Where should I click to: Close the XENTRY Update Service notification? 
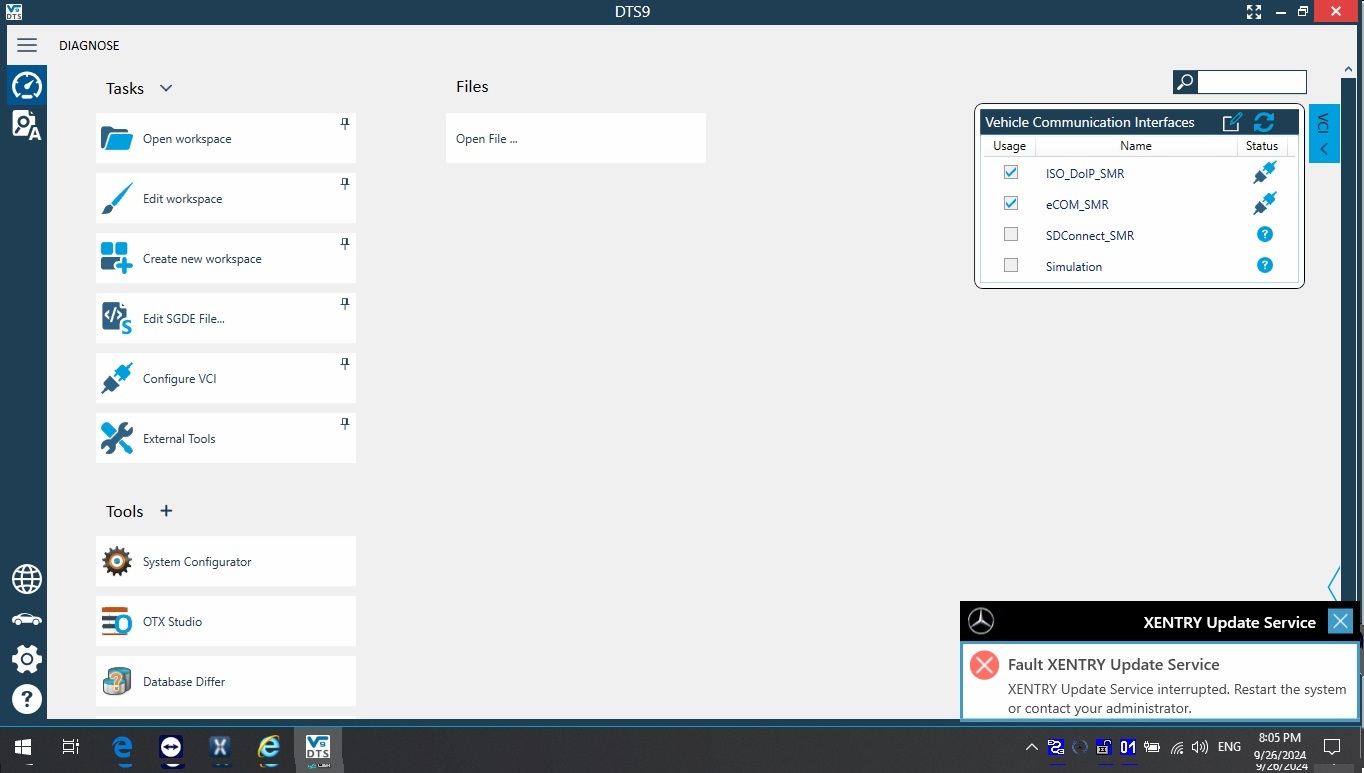pyautogui.click(x=1340, y=622)
